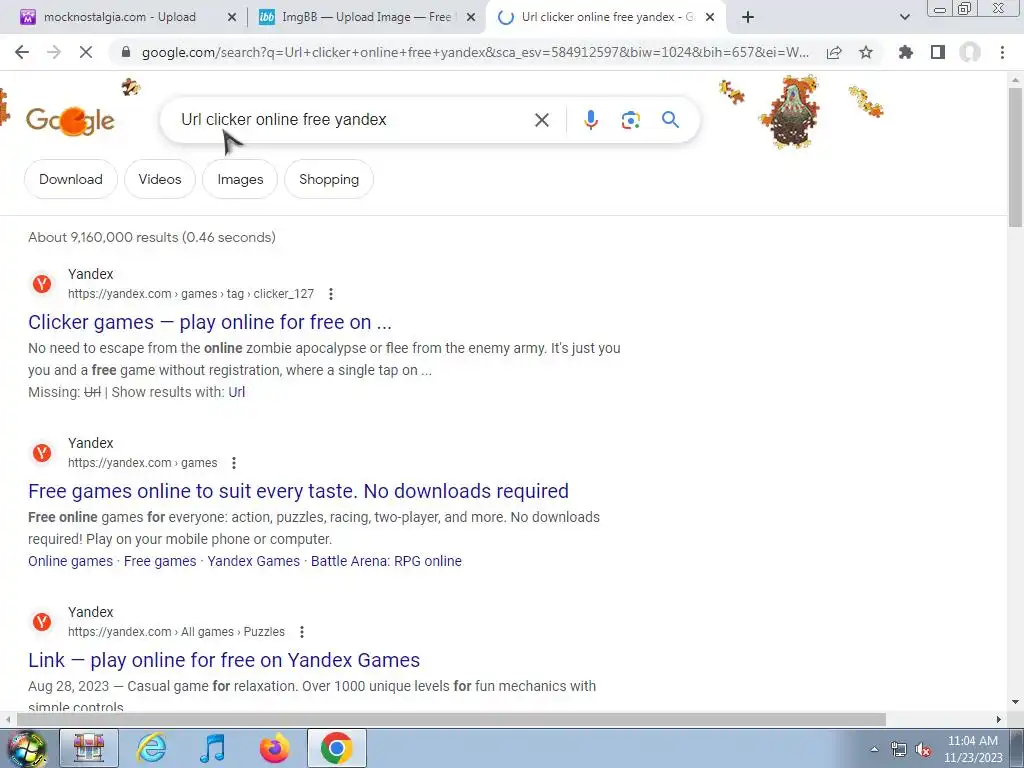
Task: Click the Yandex favicon of the first result
Action: [42, 284]
